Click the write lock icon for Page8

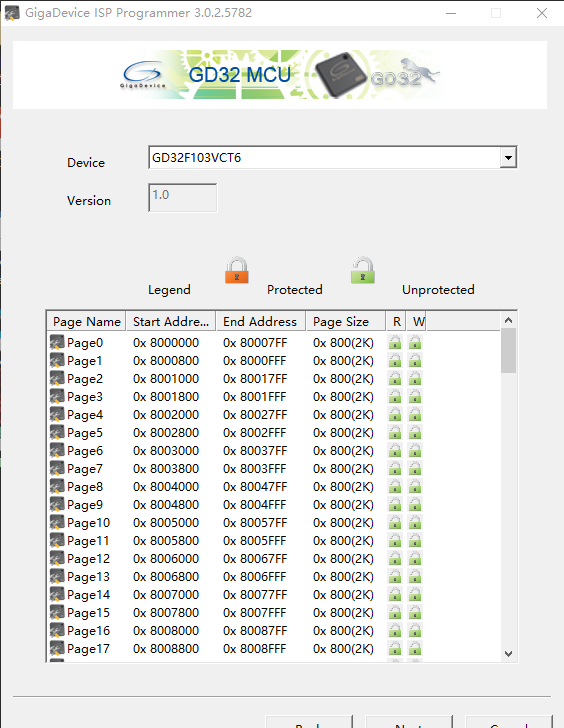coord(415,487)
